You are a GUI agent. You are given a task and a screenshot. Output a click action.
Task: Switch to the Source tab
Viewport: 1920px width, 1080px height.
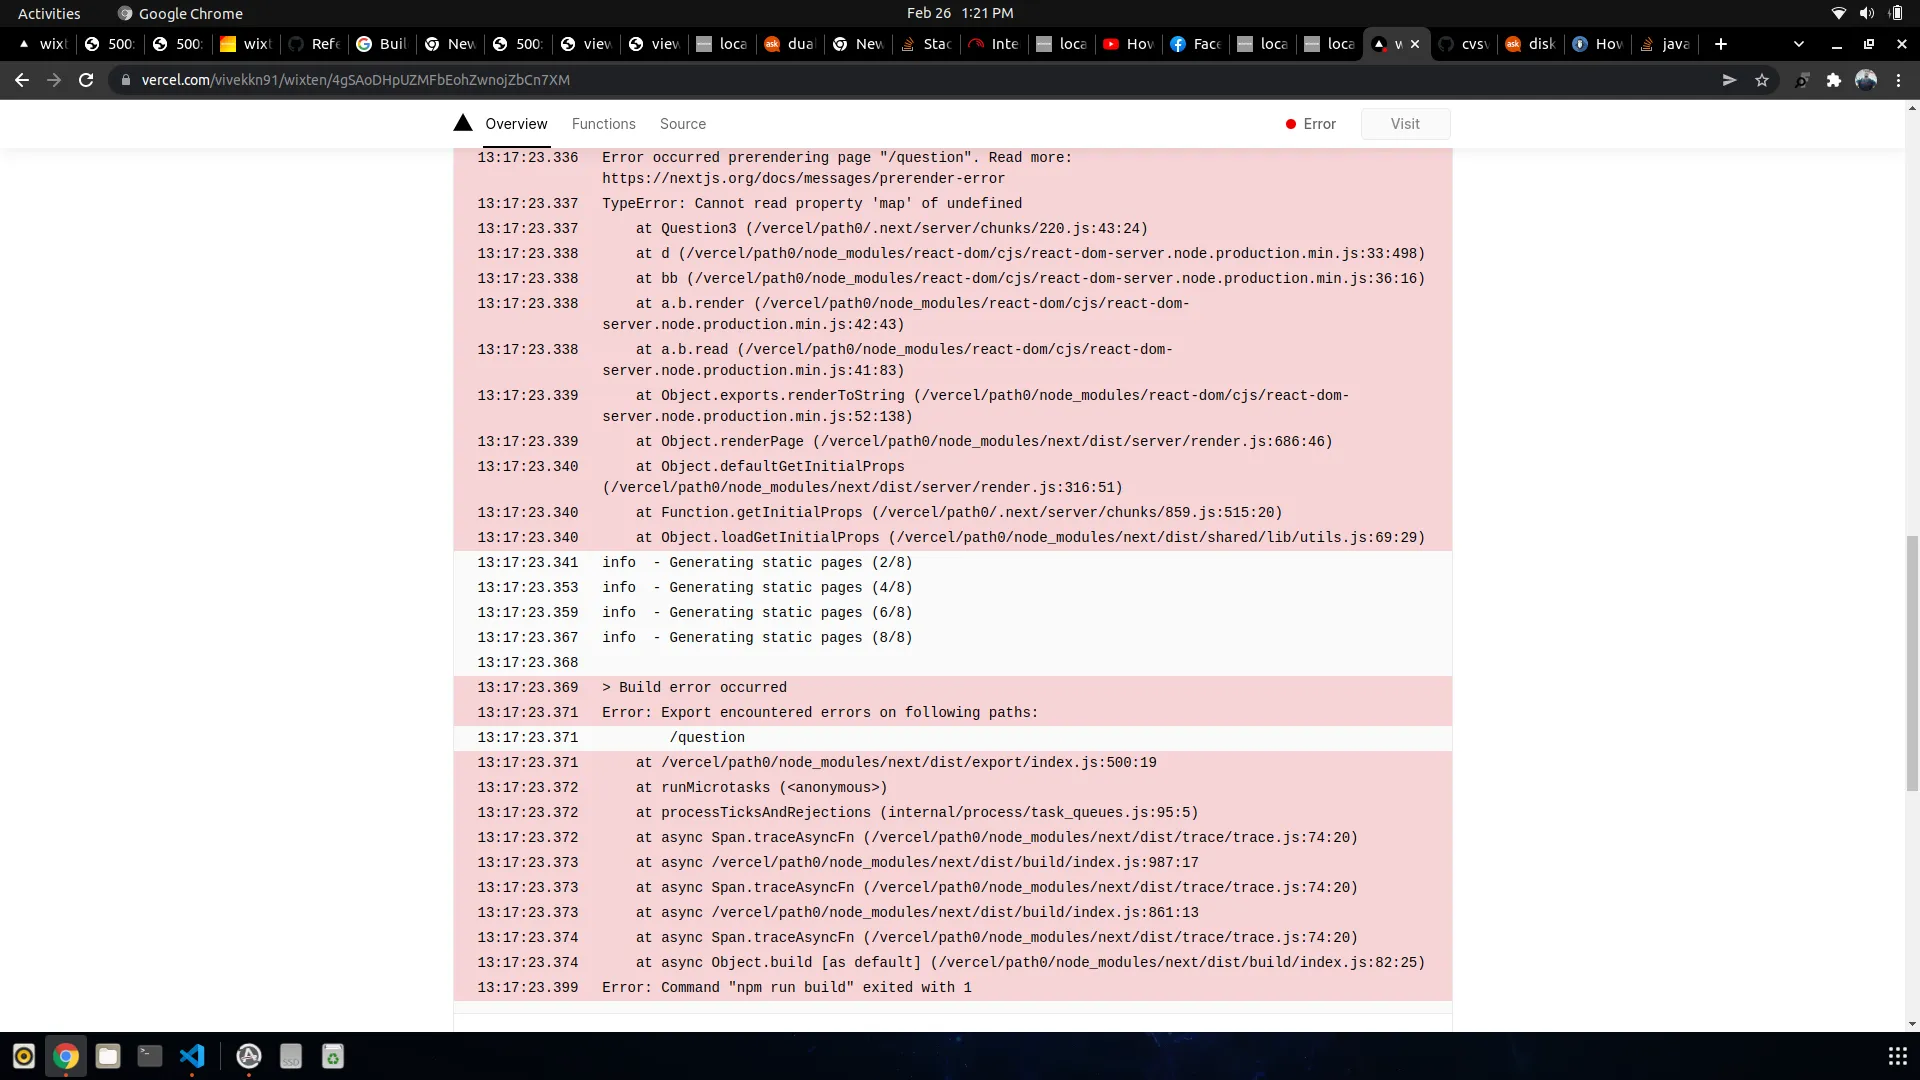[x=682, y=124]
